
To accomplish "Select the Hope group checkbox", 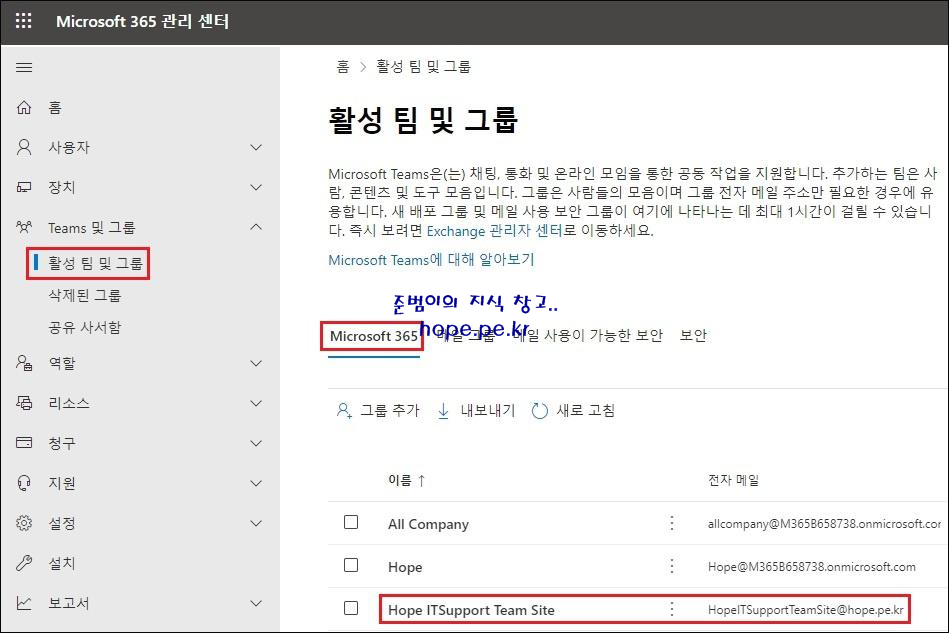I will tap(351, 565).
